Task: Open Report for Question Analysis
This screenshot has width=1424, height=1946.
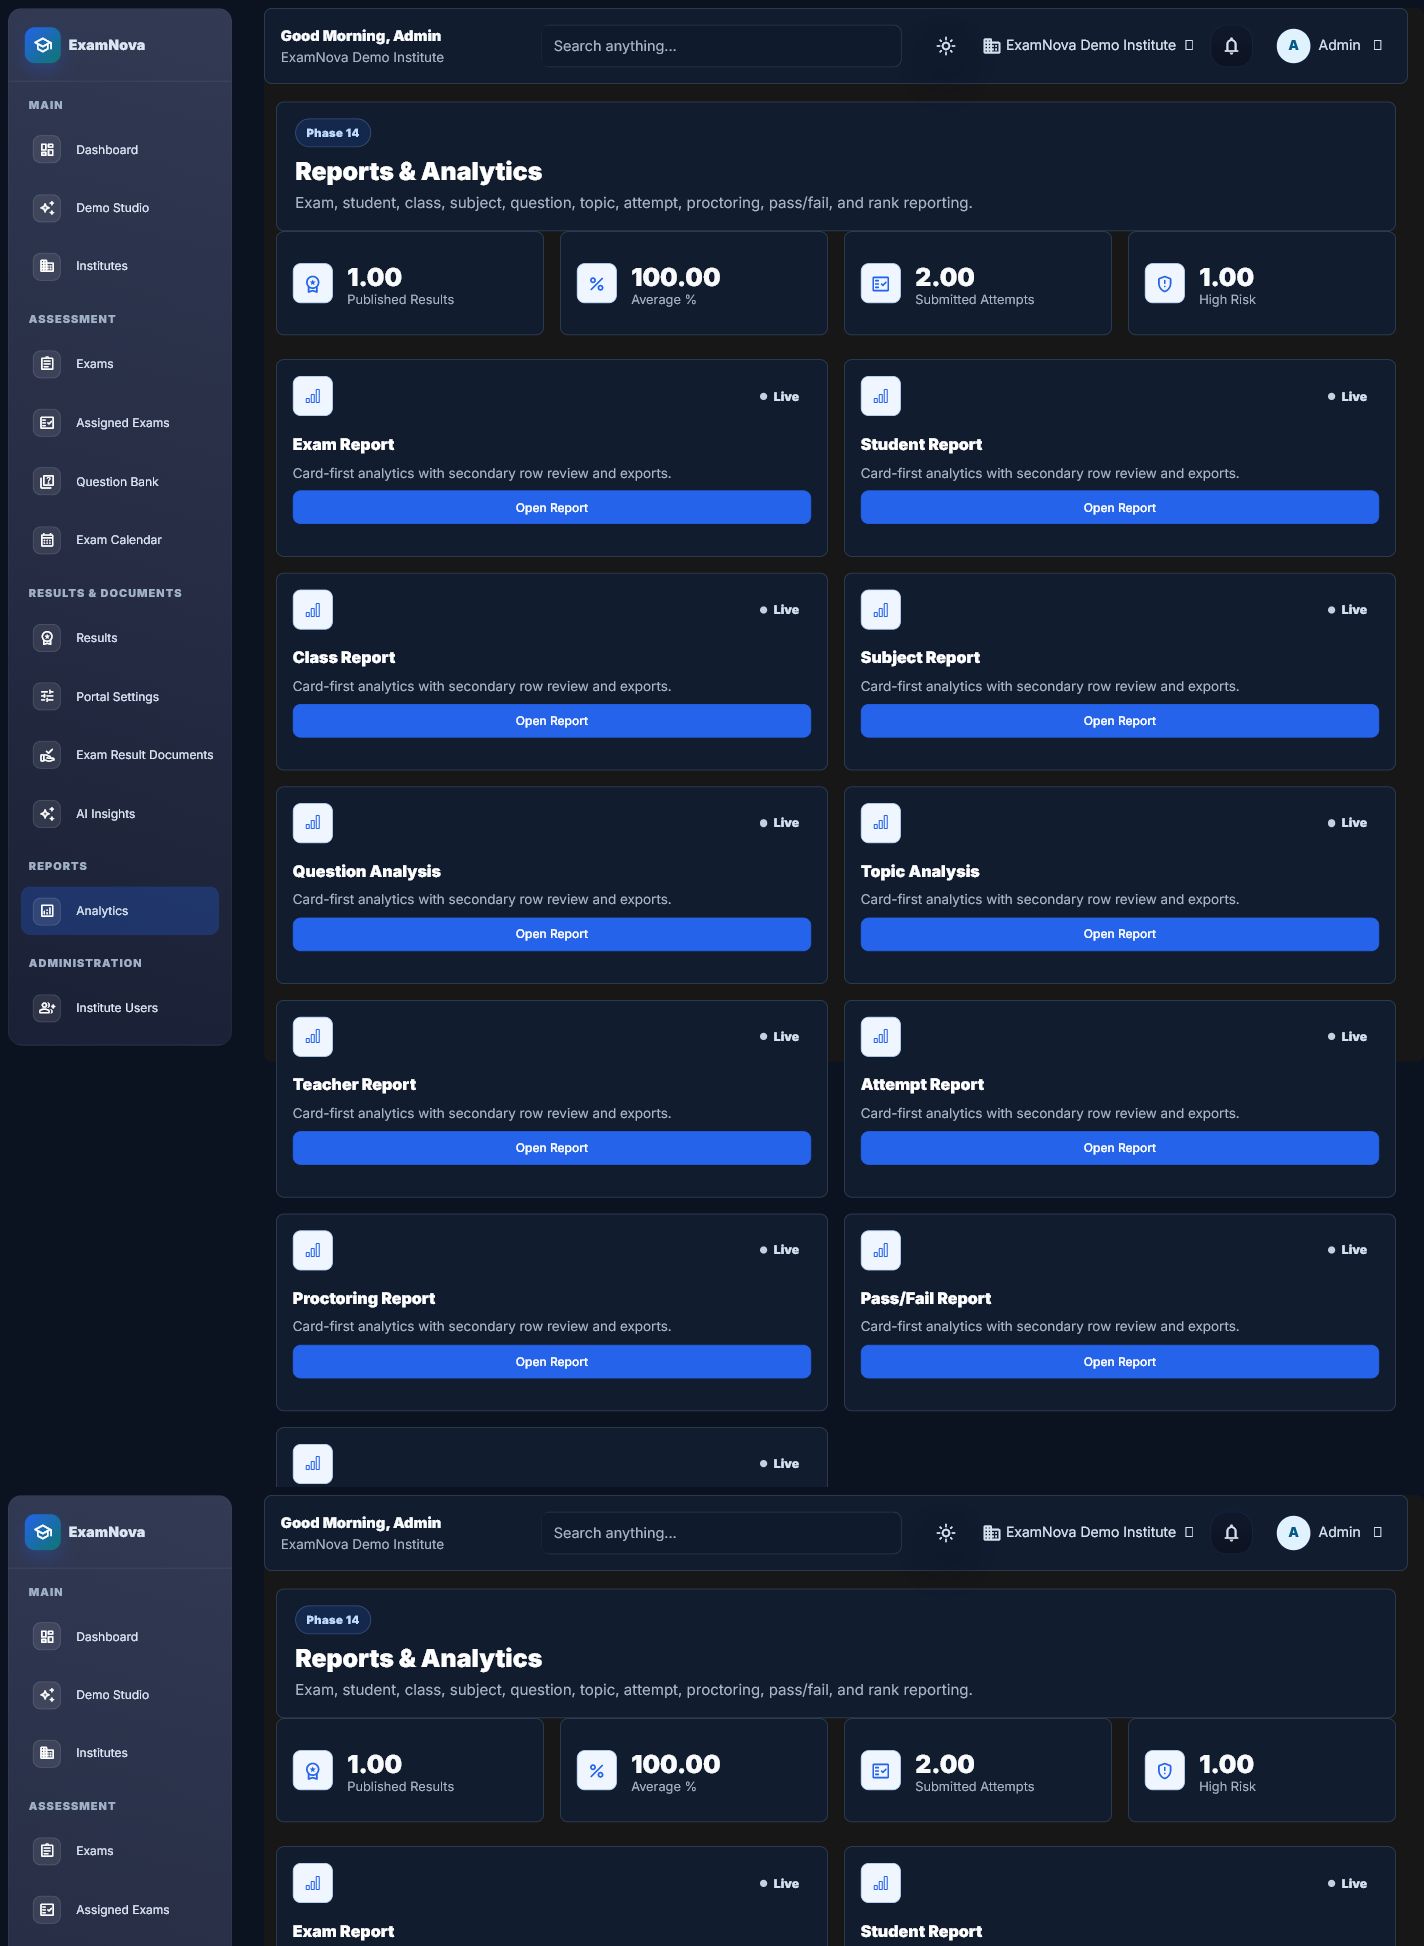Action: click(x=552, y=934)
